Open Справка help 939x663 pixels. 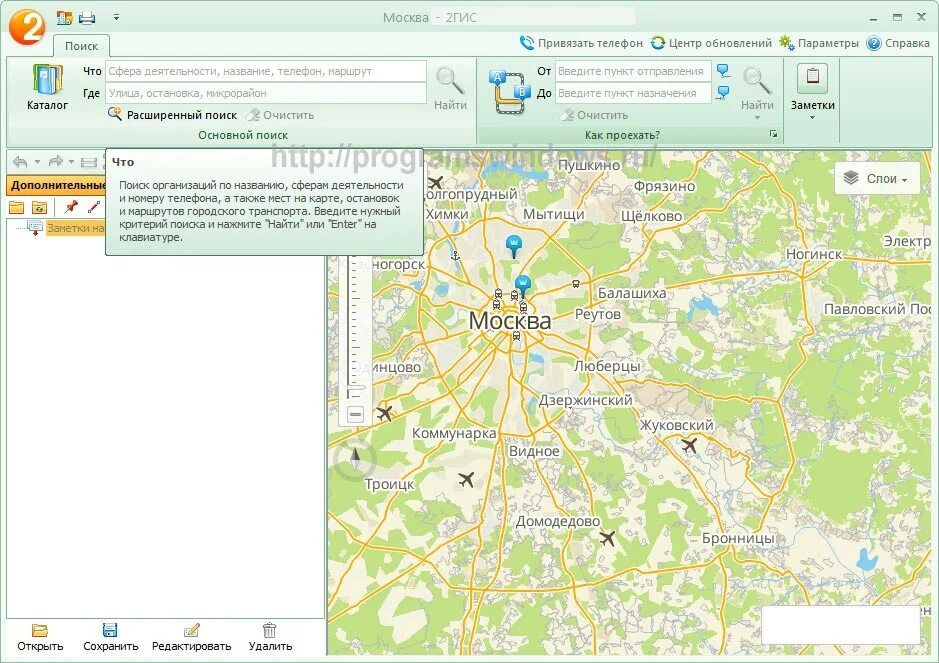point(898,43)
